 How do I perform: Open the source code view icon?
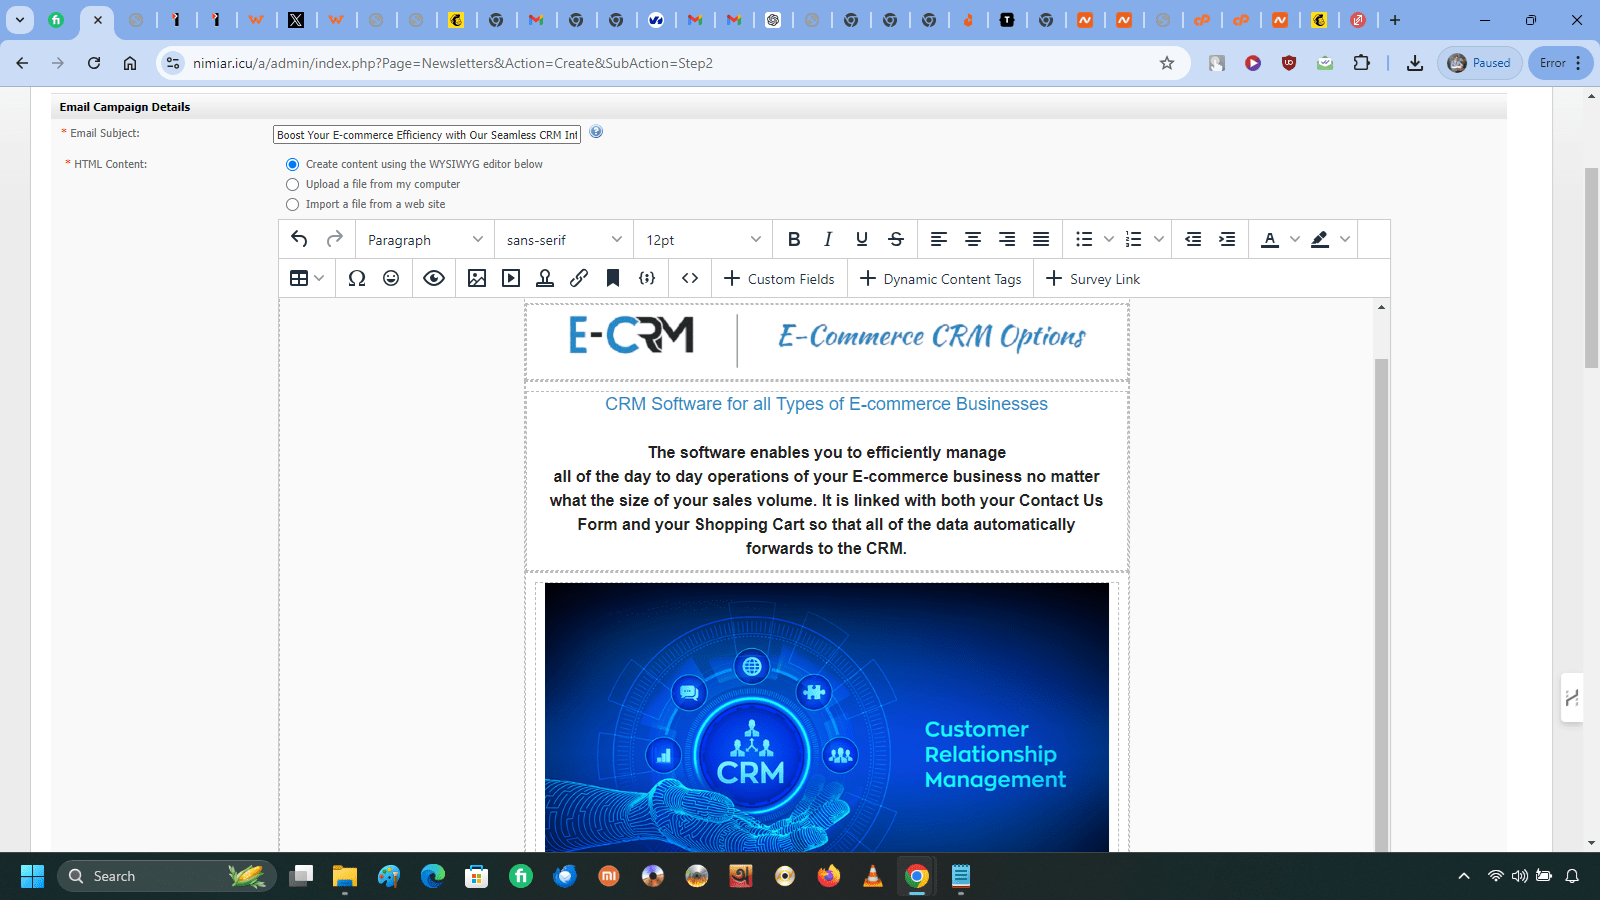[690, 279]
